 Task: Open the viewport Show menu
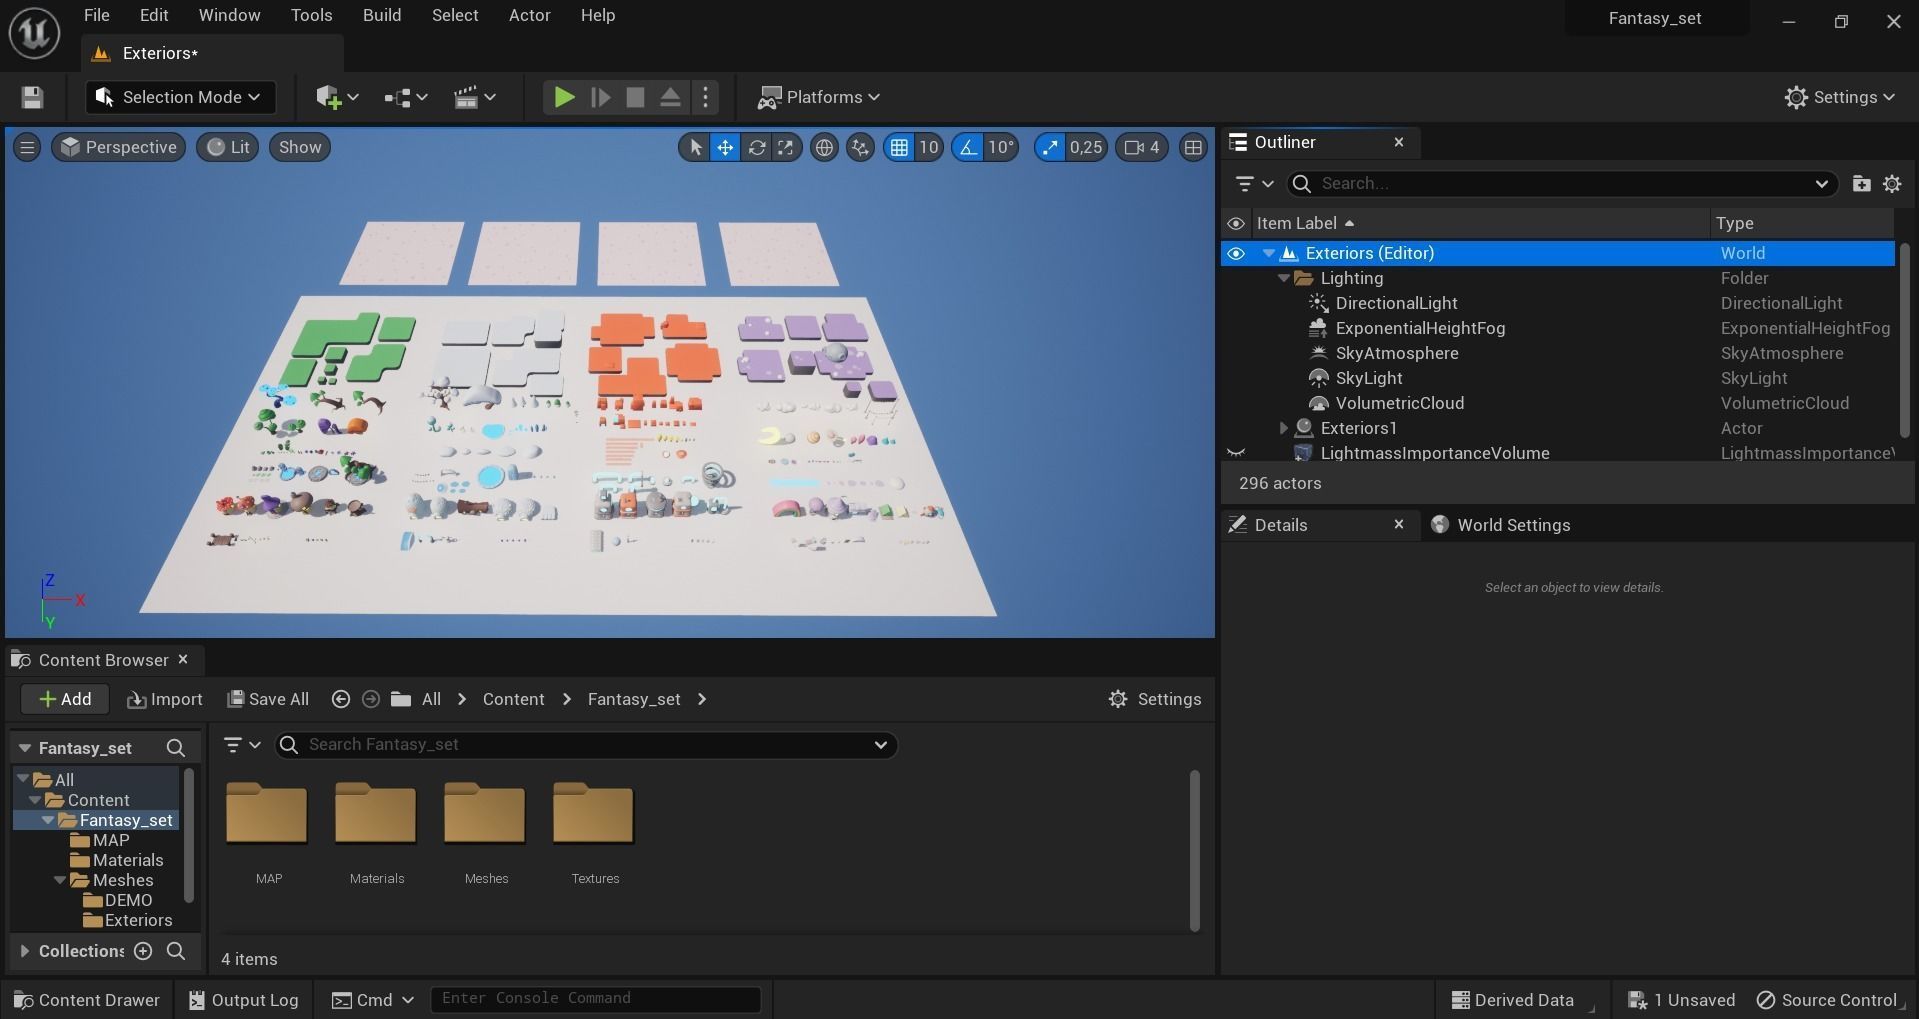(x=300, y=148)
